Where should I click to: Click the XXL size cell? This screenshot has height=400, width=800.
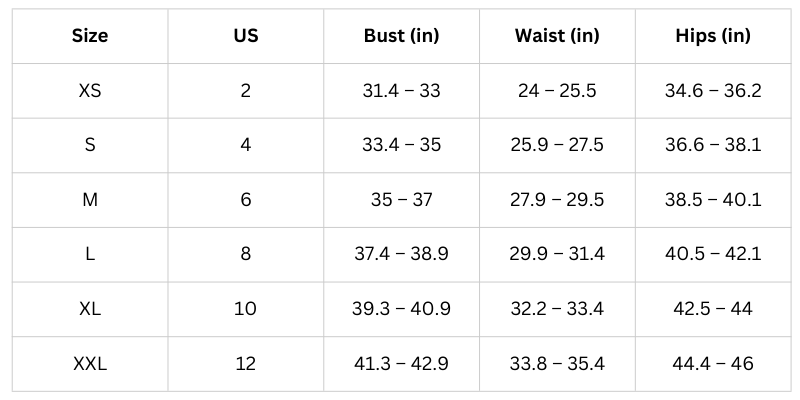coord(90,363)
